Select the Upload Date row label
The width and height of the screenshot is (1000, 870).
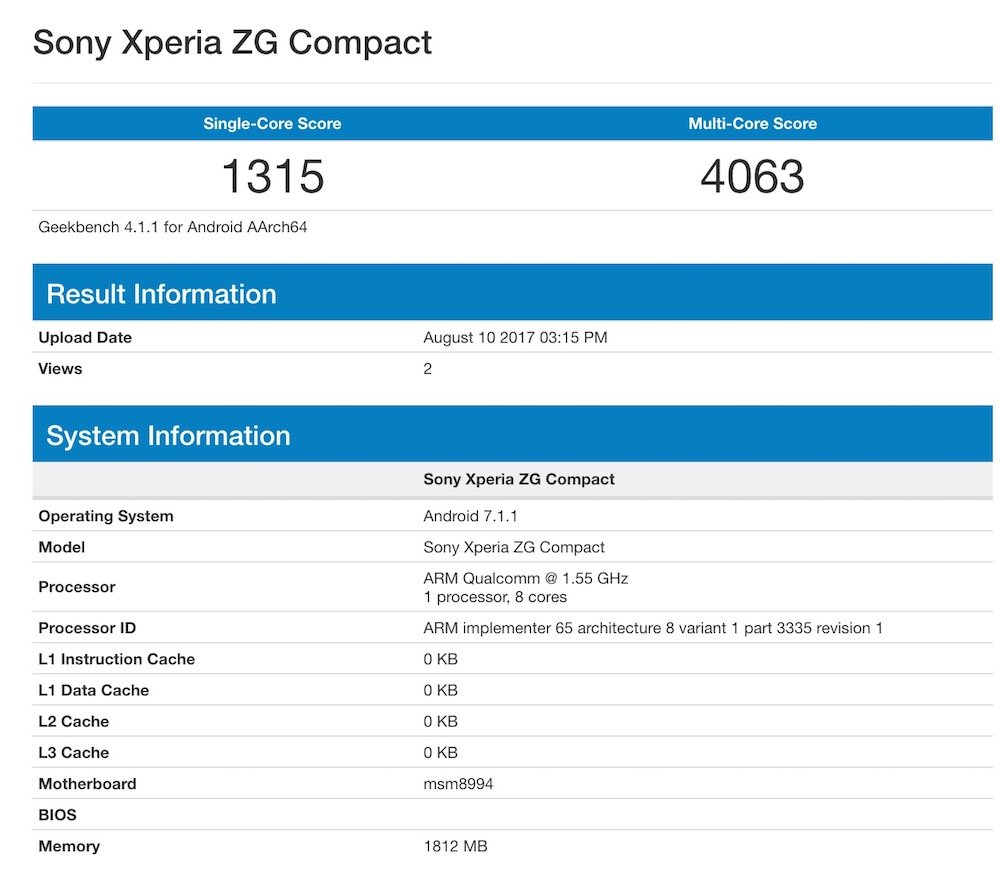(85, 338)
